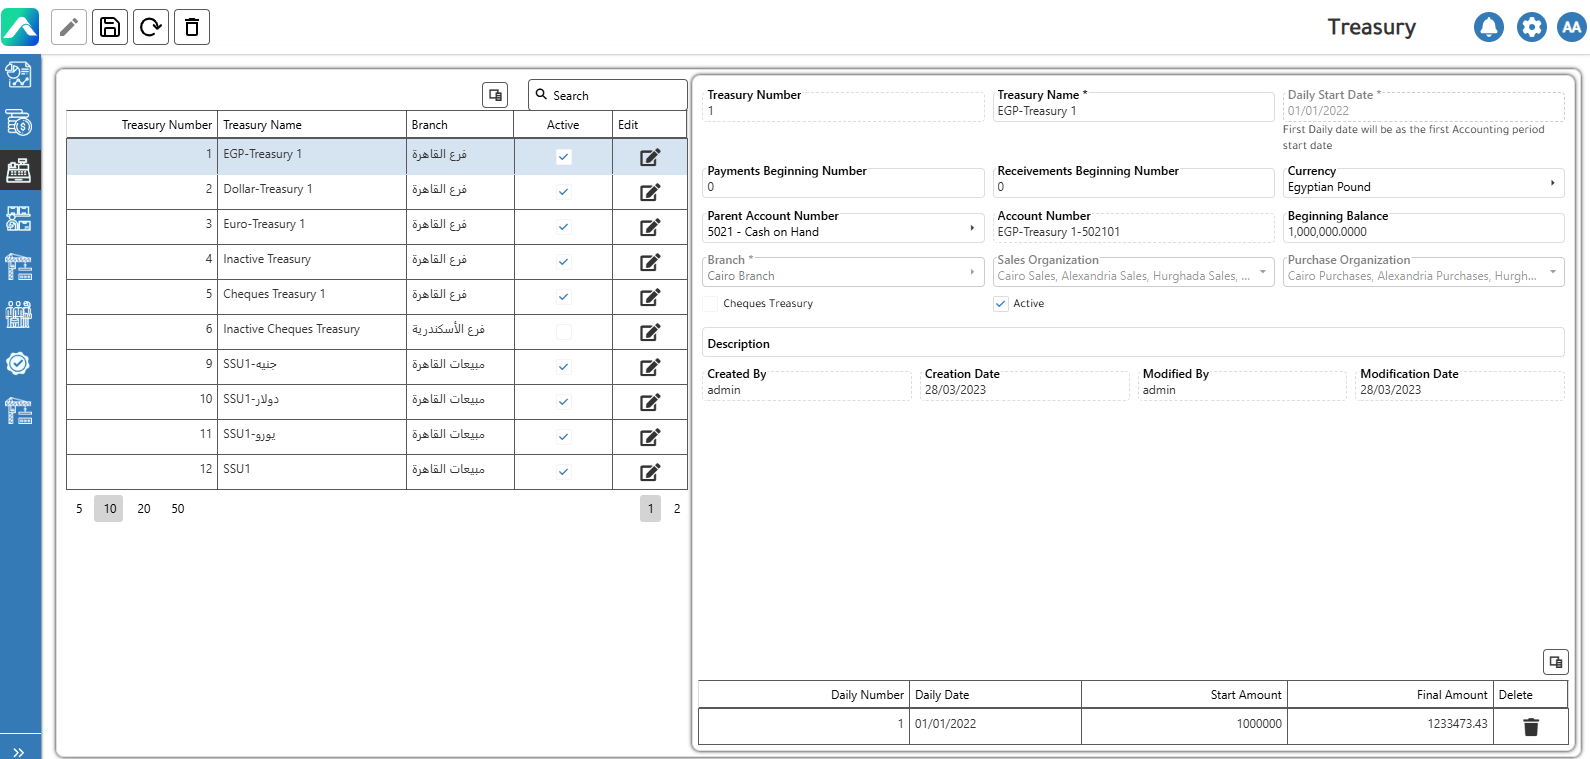Edit the Dollar-Treasury 1 row
The width and height of the screenshot is (1590, 759).
pos(650,192)
